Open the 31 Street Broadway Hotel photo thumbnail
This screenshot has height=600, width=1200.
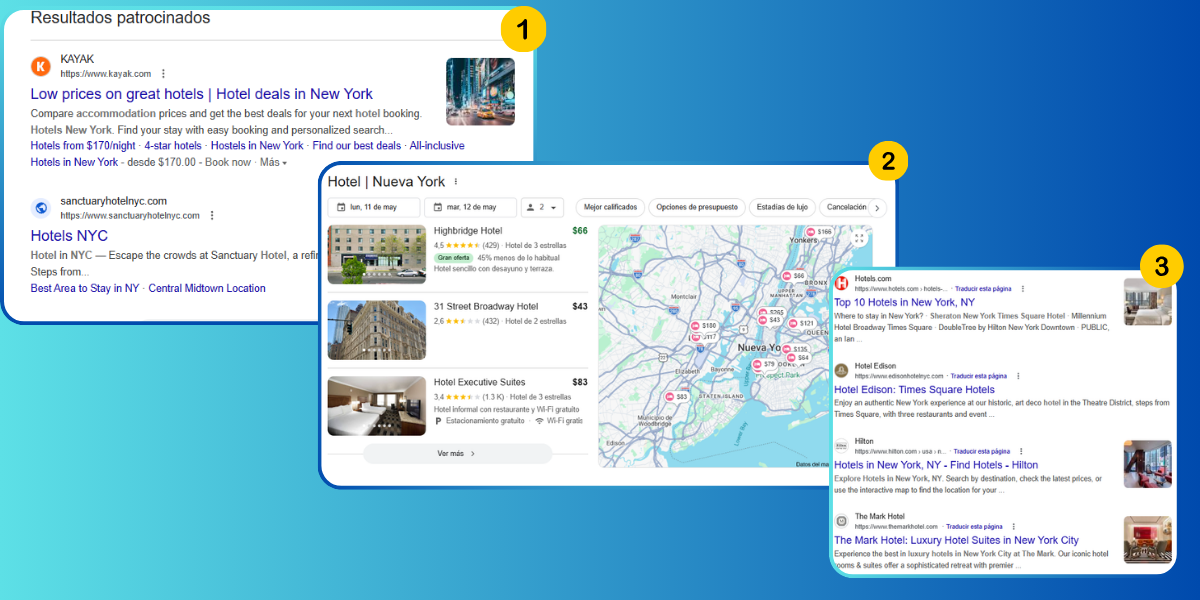[x=376, y=330]
